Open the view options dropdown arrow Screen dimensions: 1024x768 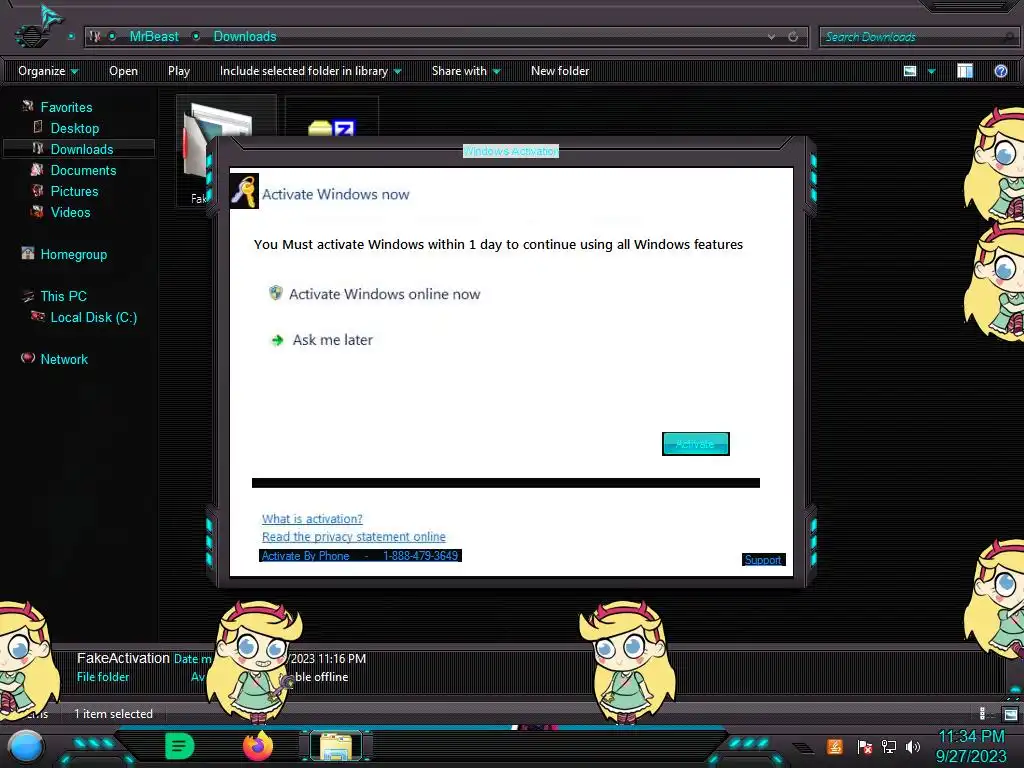[932, 71]
